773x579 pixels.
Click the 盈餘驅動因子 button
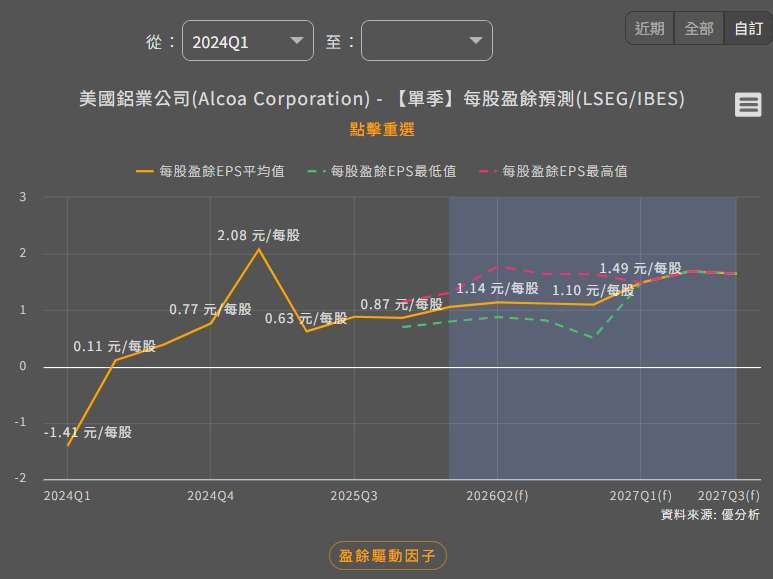pos(387,555)
